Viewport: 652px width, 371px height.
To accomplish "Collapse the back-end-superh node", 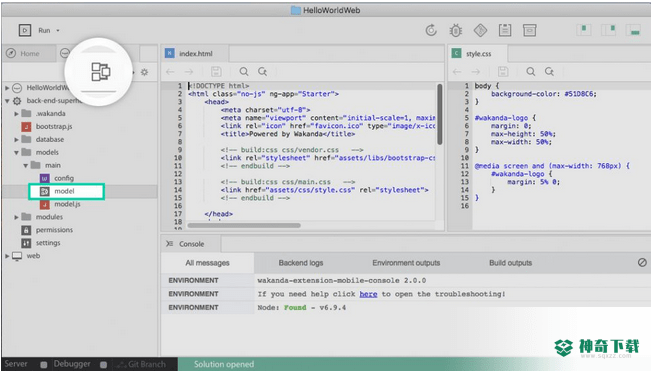I will click(x=7, y=101).
